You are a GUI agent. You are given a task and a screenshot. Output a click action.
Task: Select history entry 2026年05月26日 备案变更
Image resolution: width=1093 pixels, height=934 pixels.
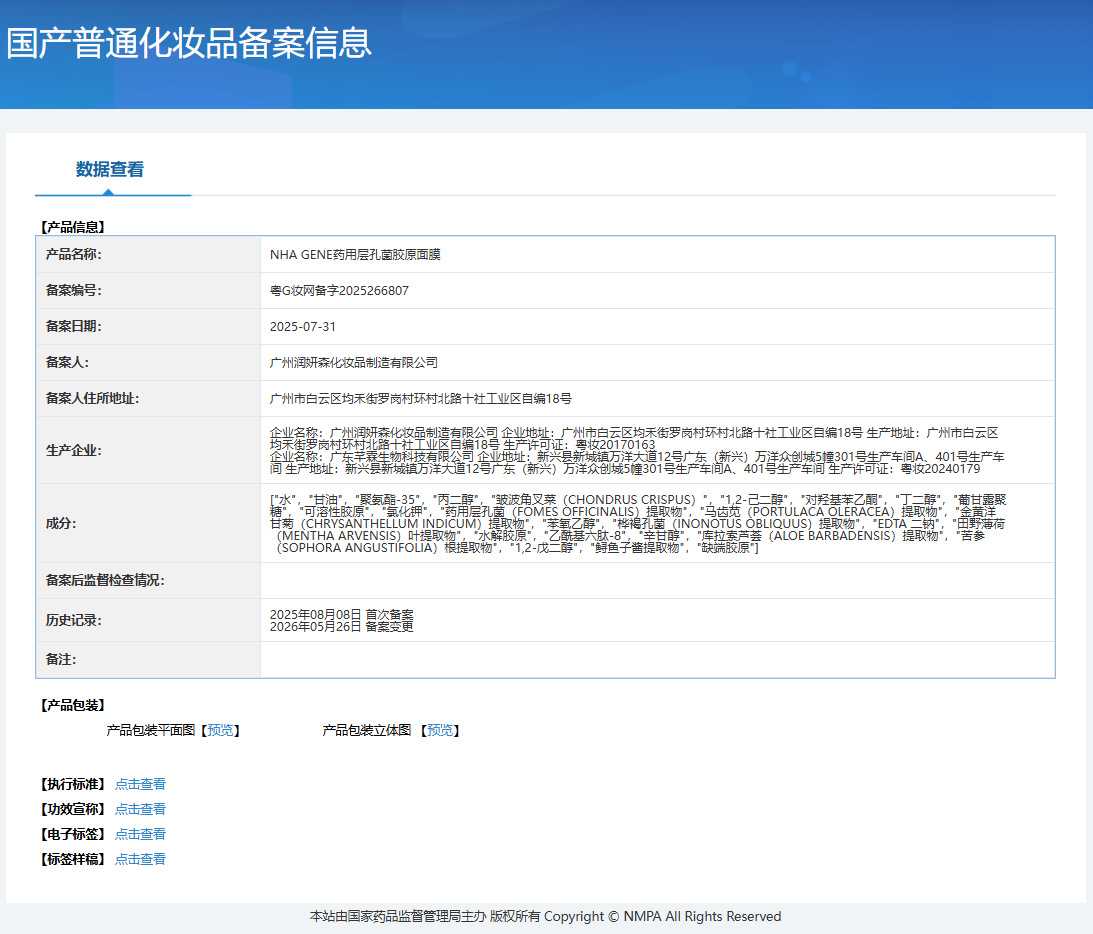[342, 627]
